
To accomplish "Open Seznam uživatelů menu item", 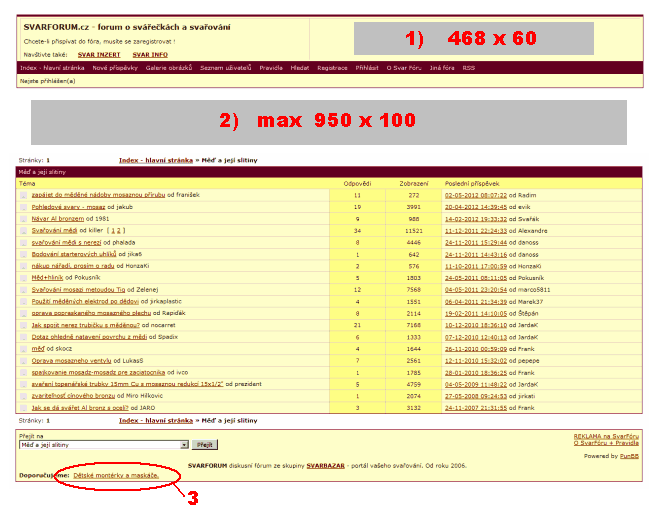I will tap(226, 68).
